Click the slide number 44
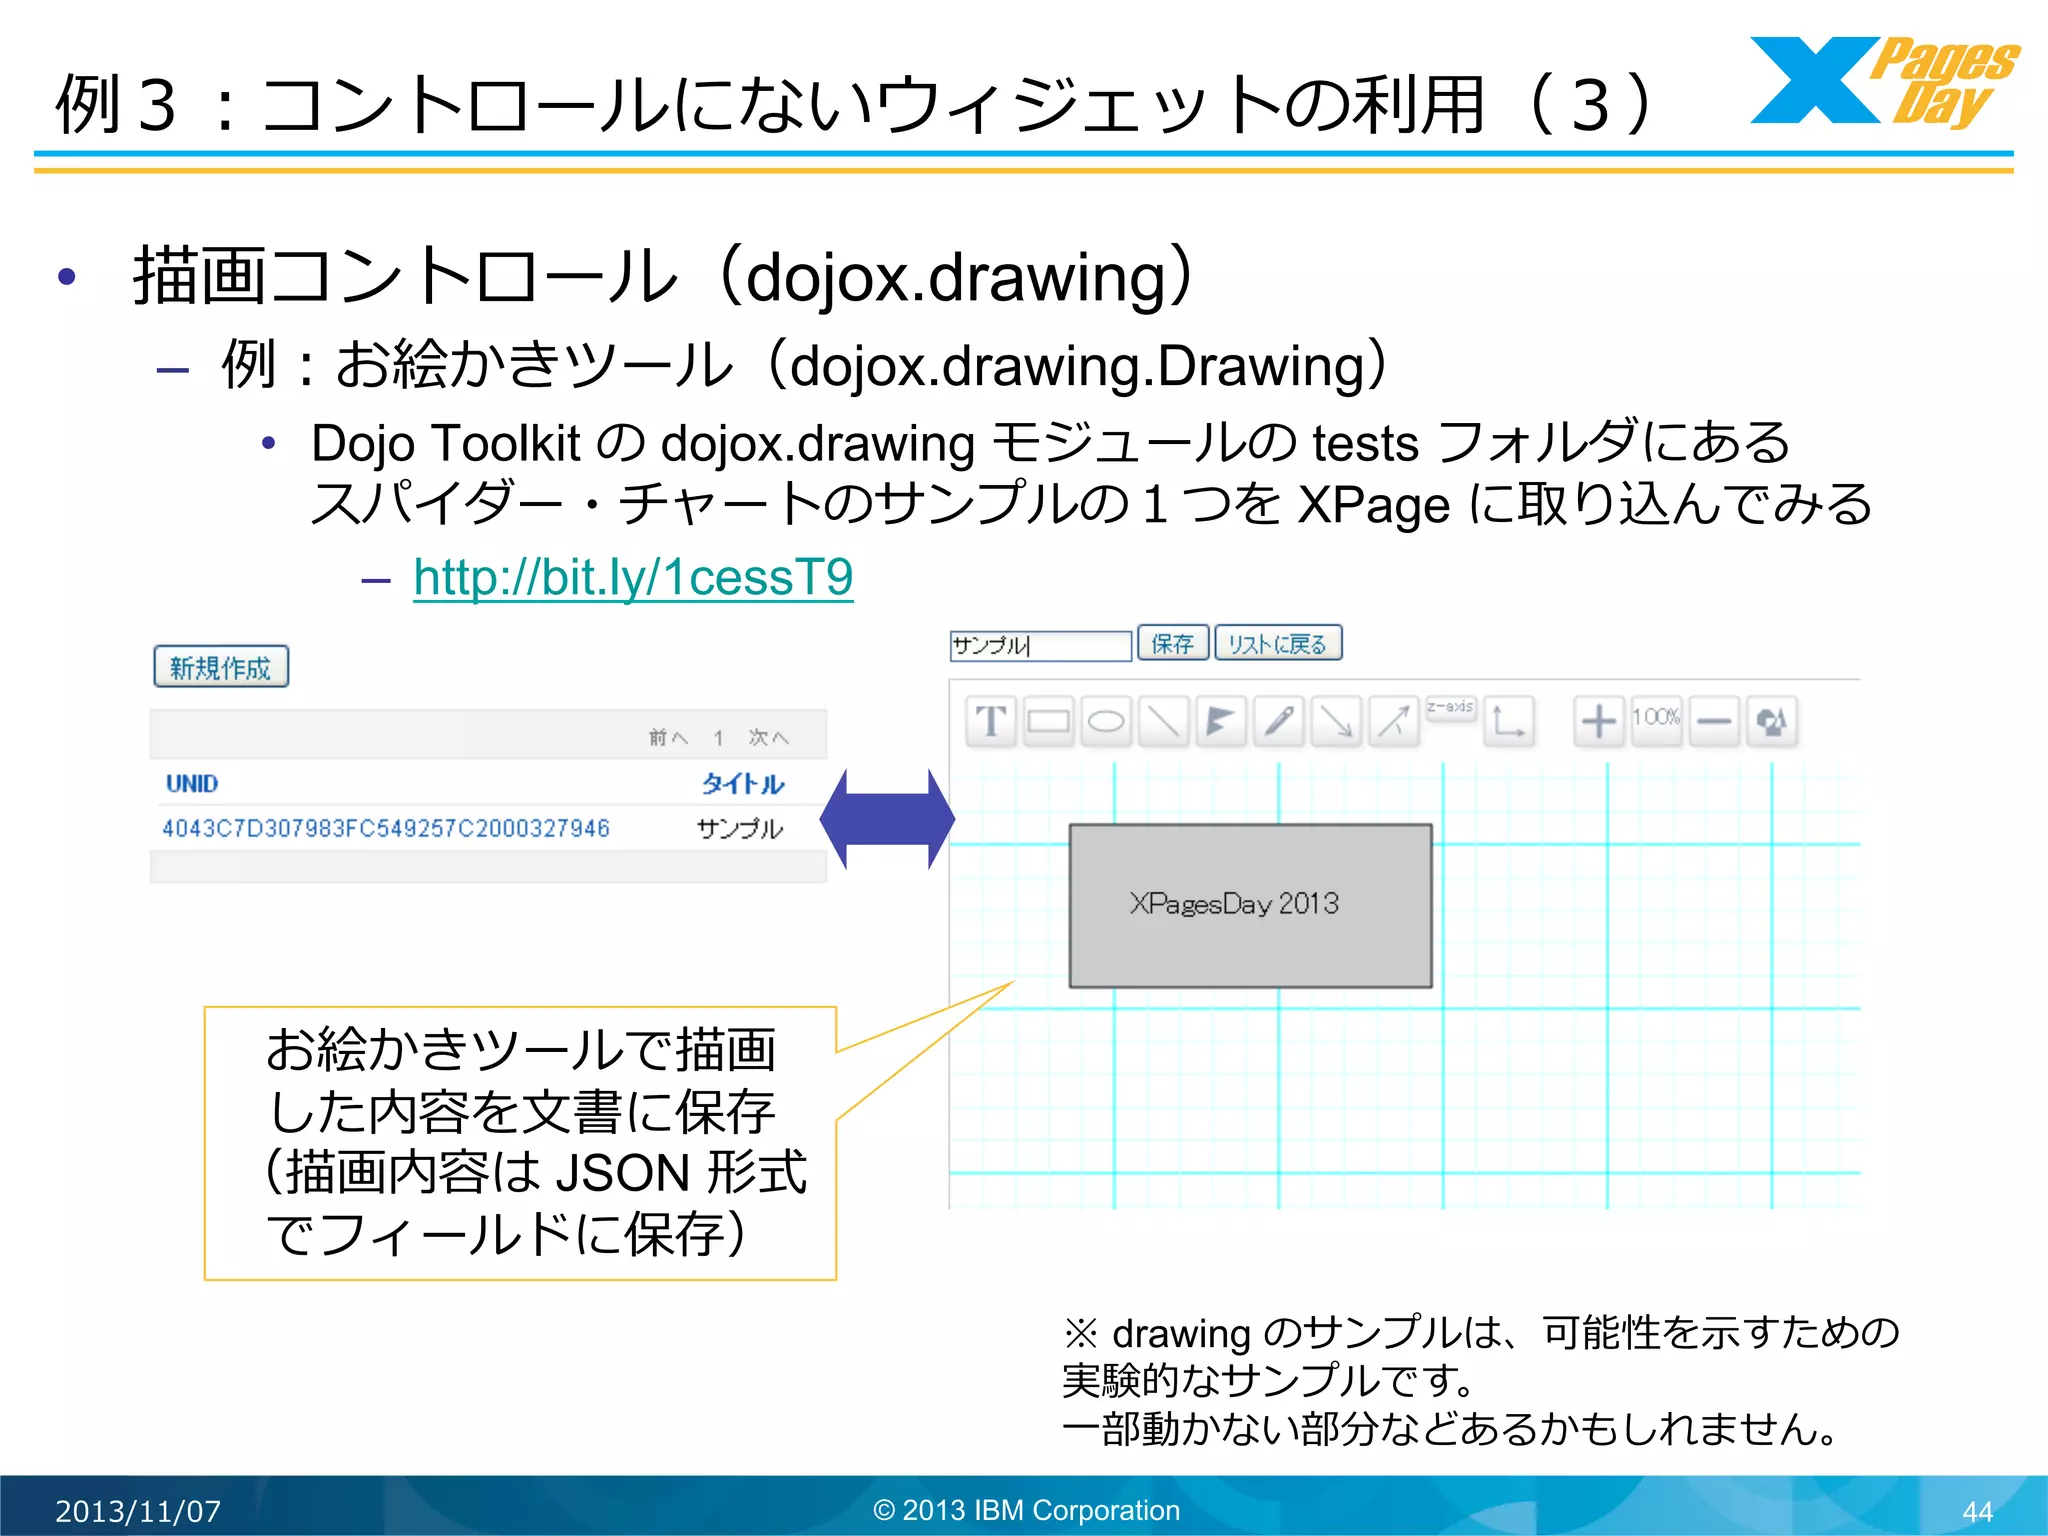This screenshot has height=1536, width=2048. [x=1977, y=1512]
